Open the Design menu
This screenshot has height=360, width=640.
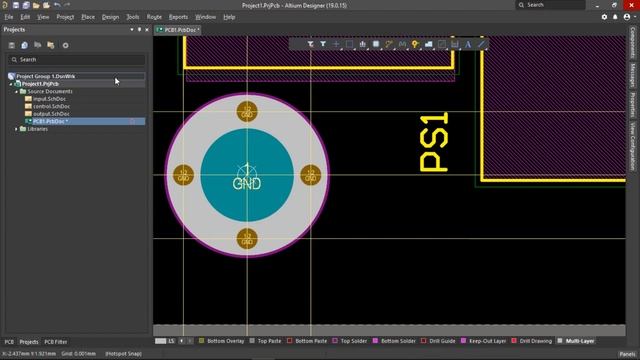[110, 17]
